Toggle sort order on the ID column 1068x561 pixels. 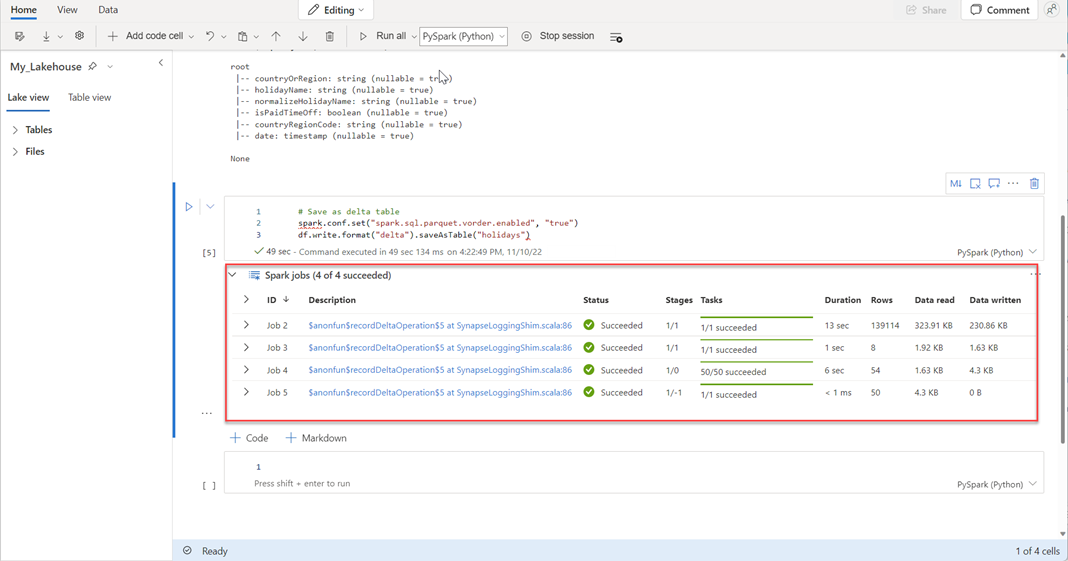coord(286,300)
